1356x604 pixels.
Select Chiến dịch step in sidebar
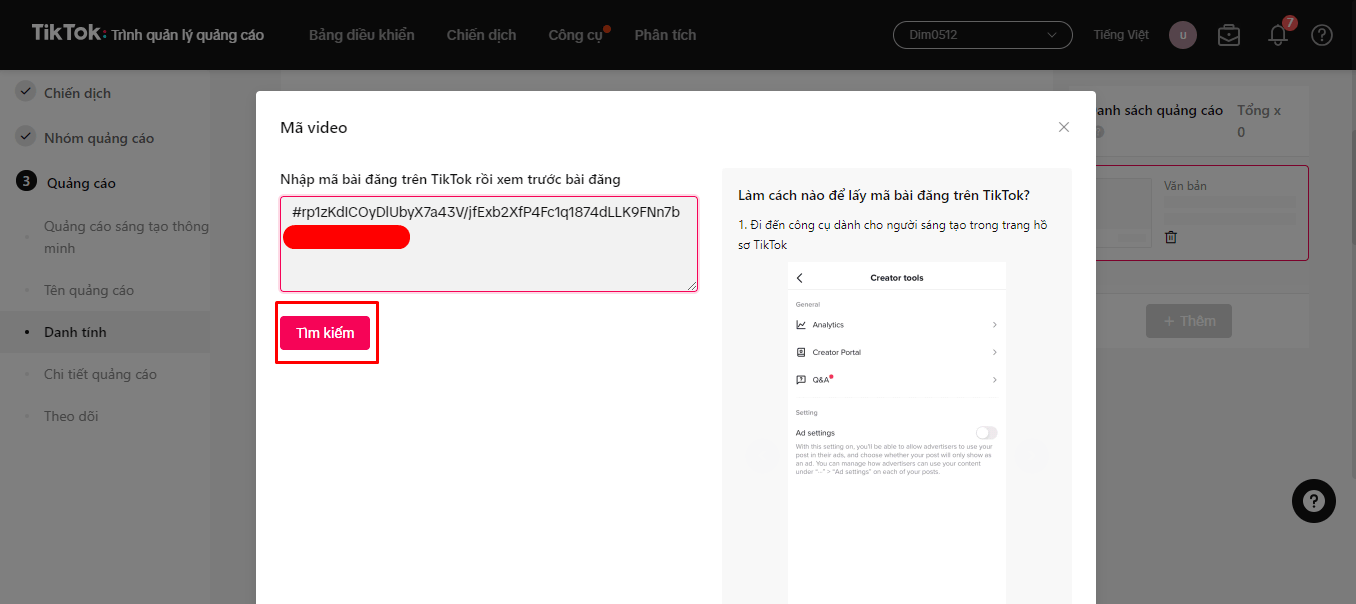[x=77, y=93]
